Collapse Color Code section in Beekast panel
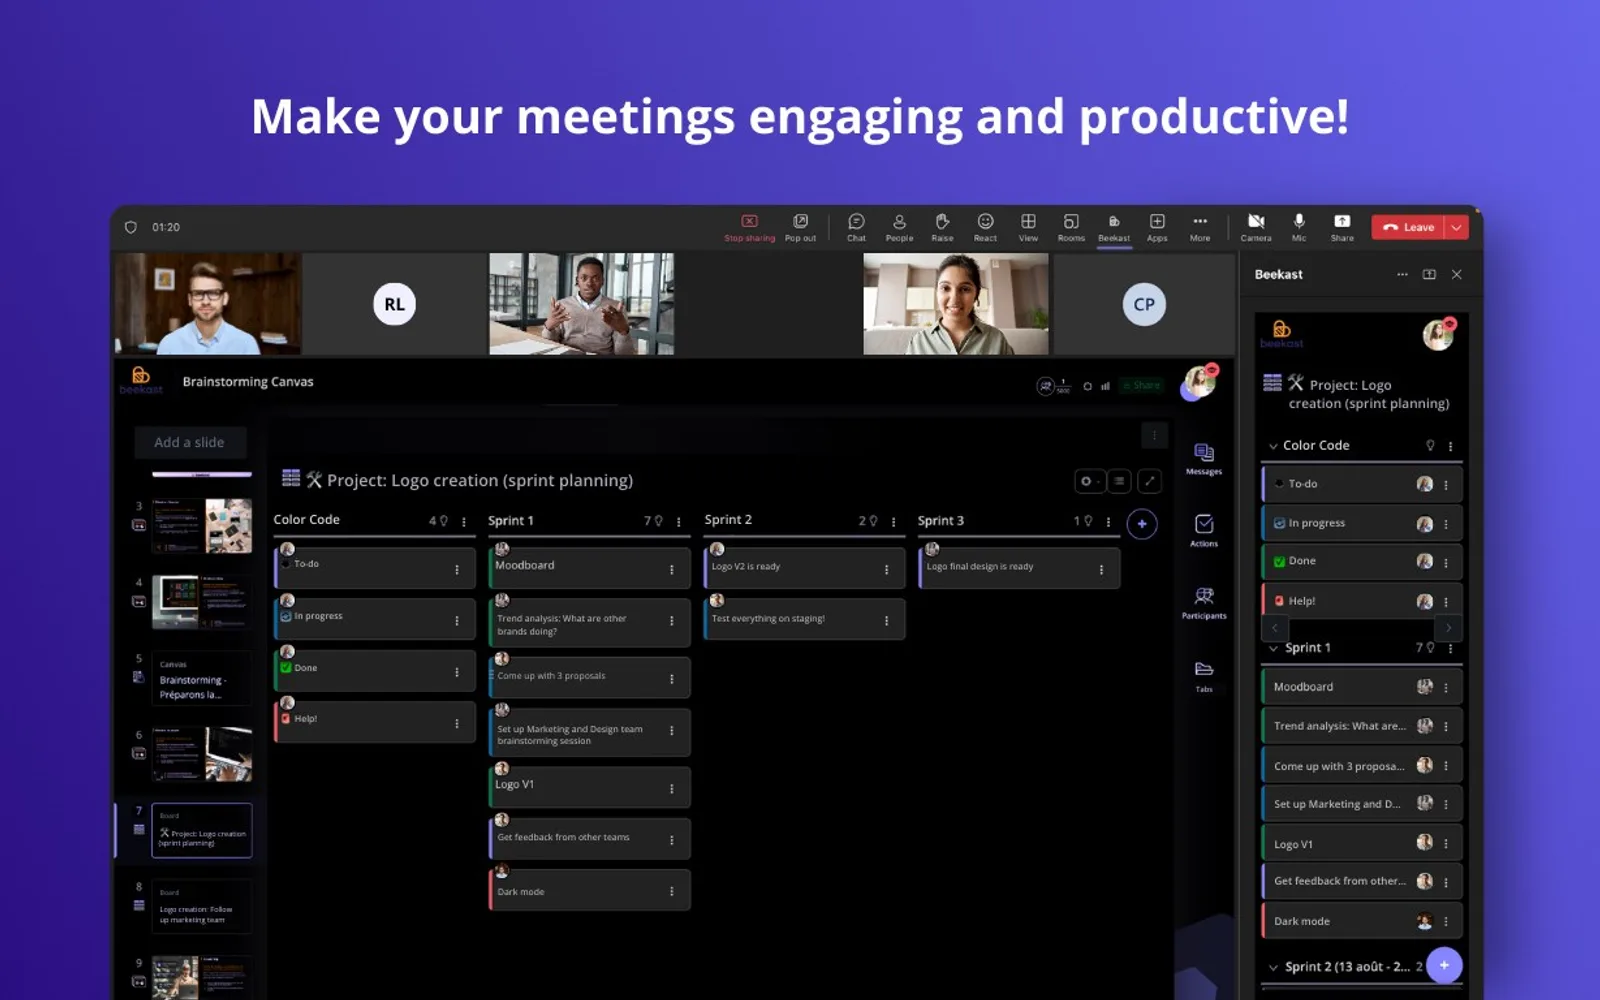Viewport: 1600px width, 1000px height. pyautogui.click(x=1273, y=446)
